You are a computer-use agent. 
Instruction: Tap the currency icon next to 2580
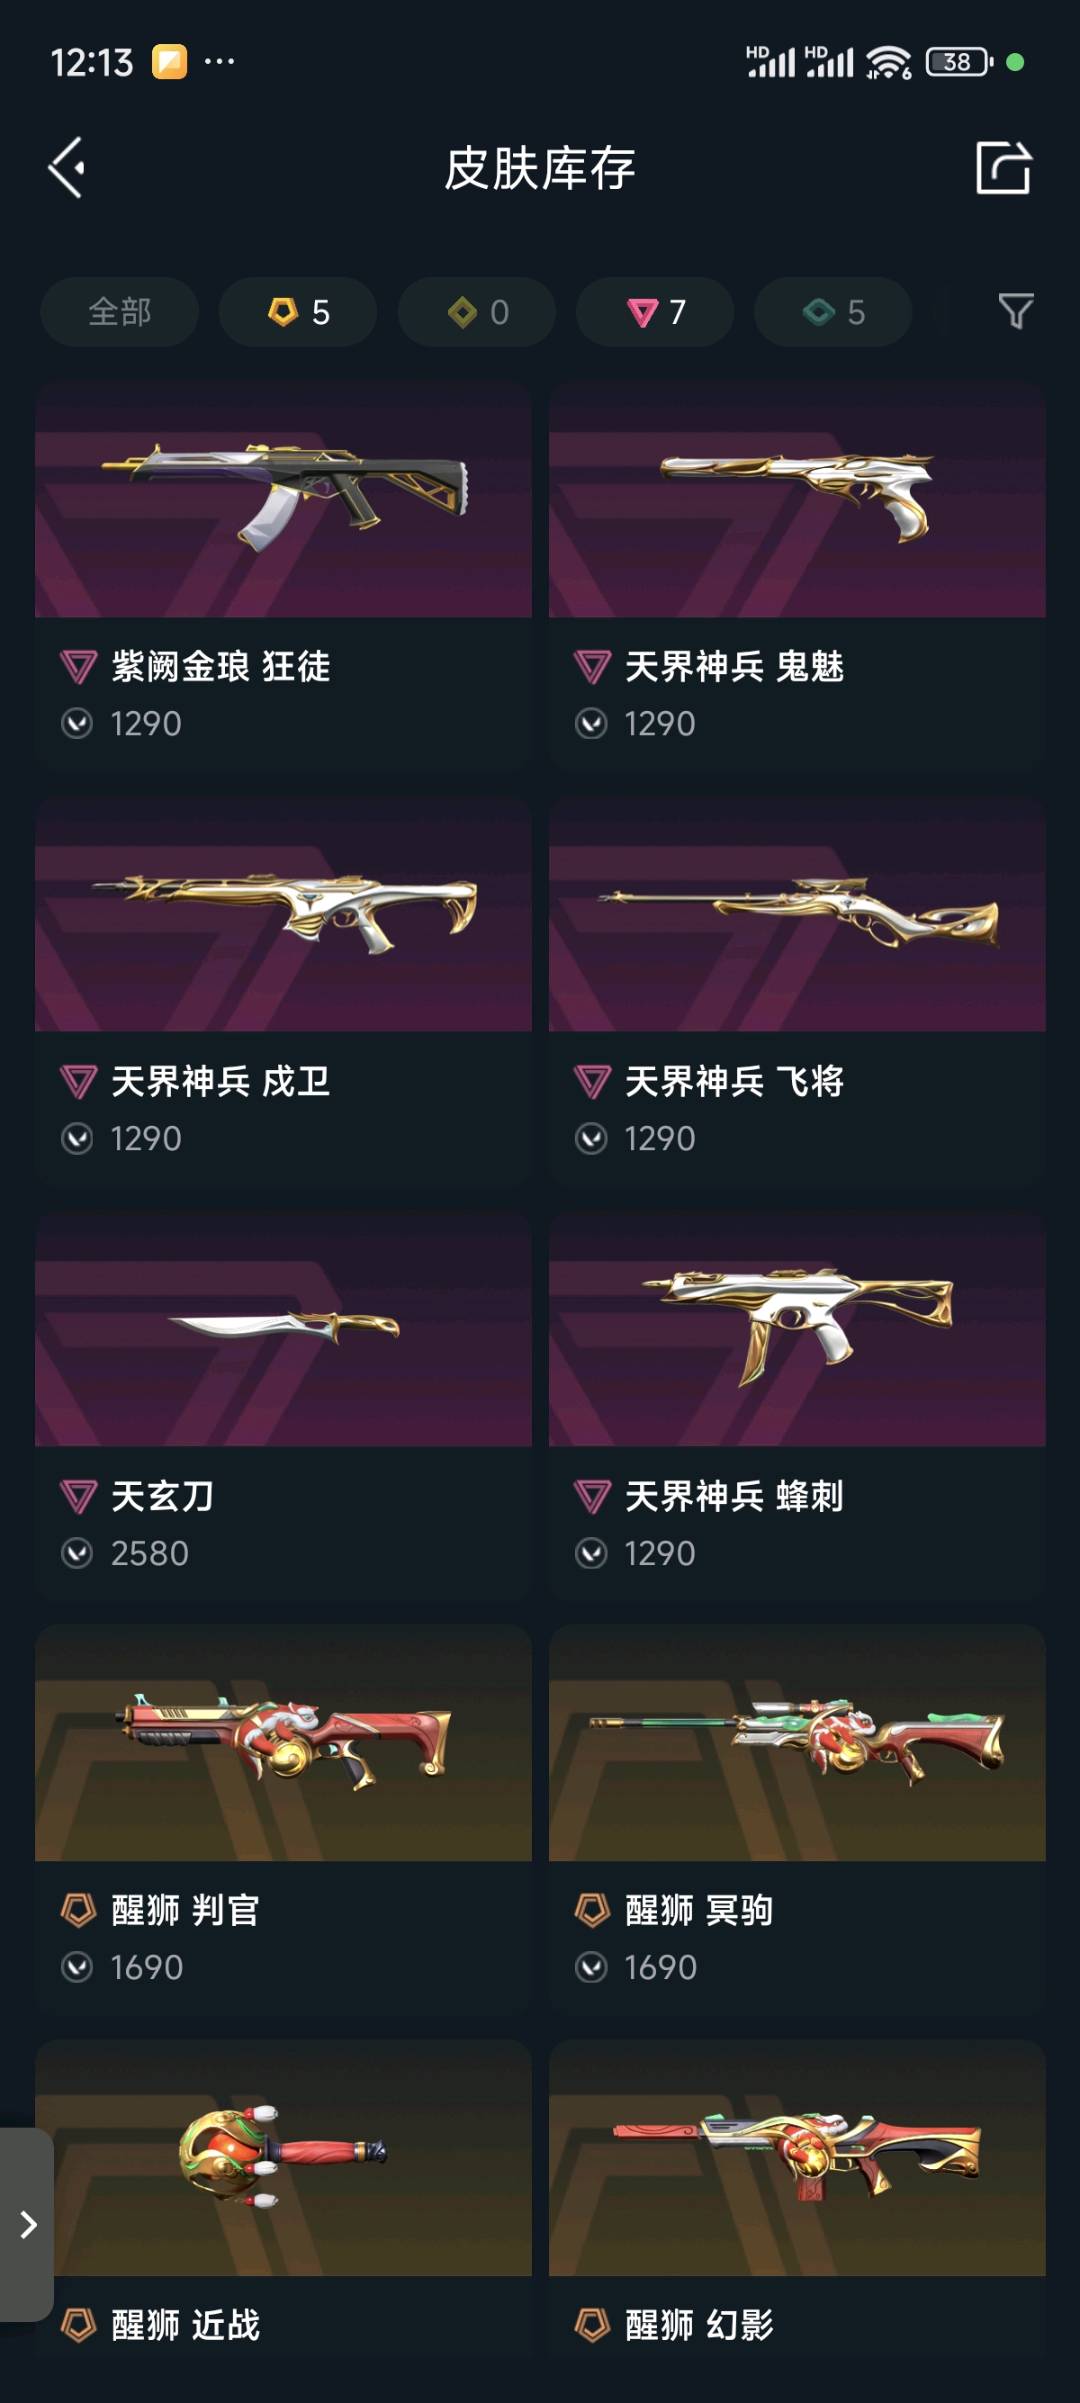tap(77, 1553)
